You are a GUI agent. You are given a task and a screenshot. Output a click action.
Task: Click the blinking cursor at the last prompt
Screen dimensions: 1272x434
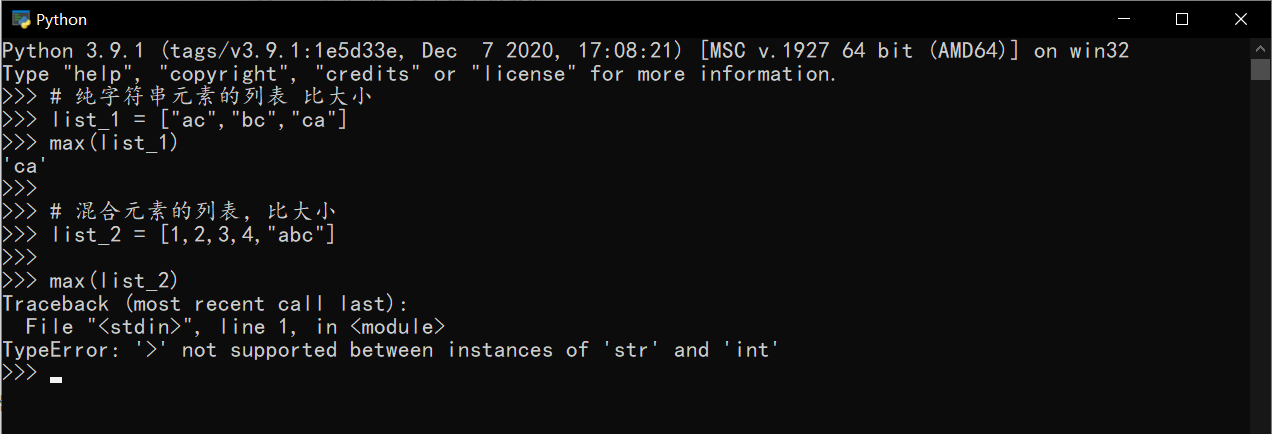point(56,380)
